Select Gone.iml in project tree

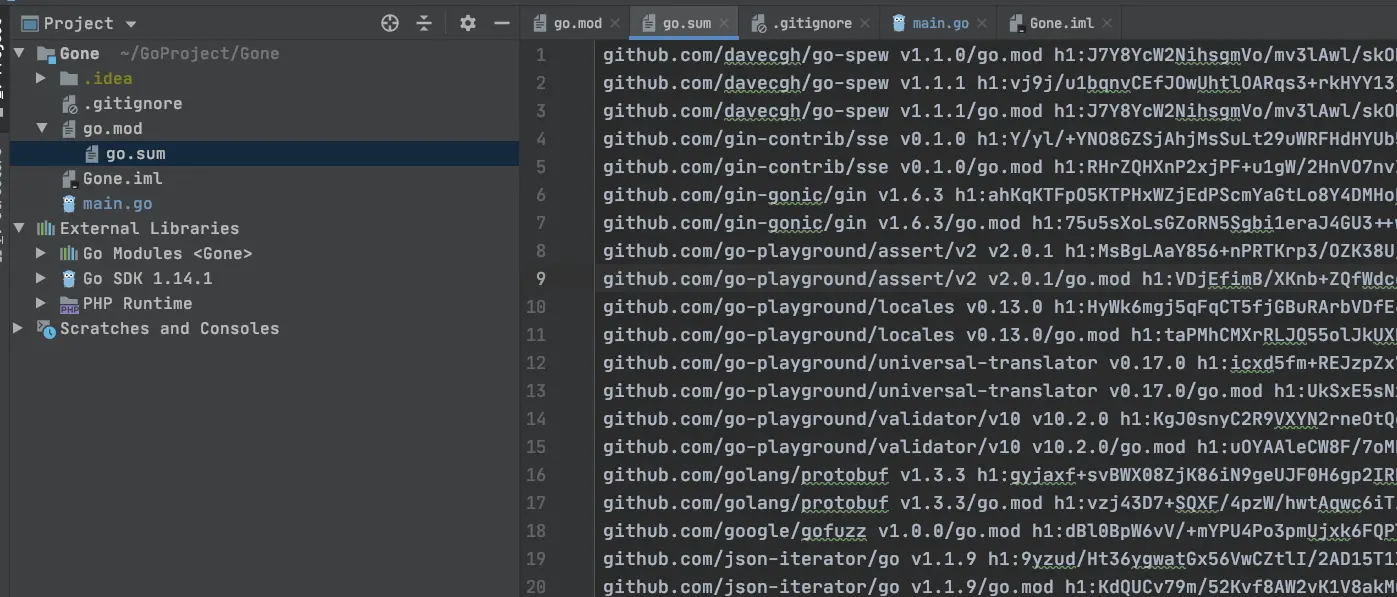pos(122,179)
